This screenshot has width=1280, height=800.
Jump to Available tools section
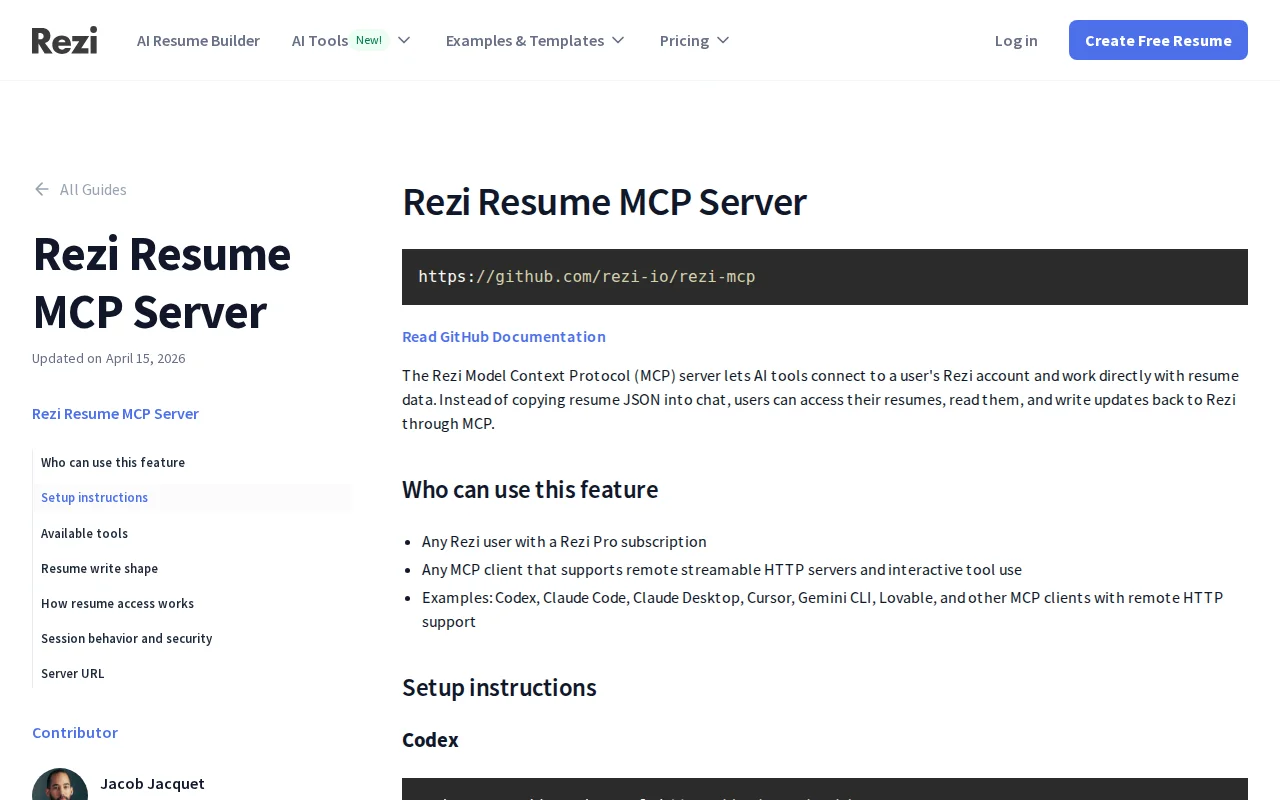pyautogui.click(x=84, y=533)
